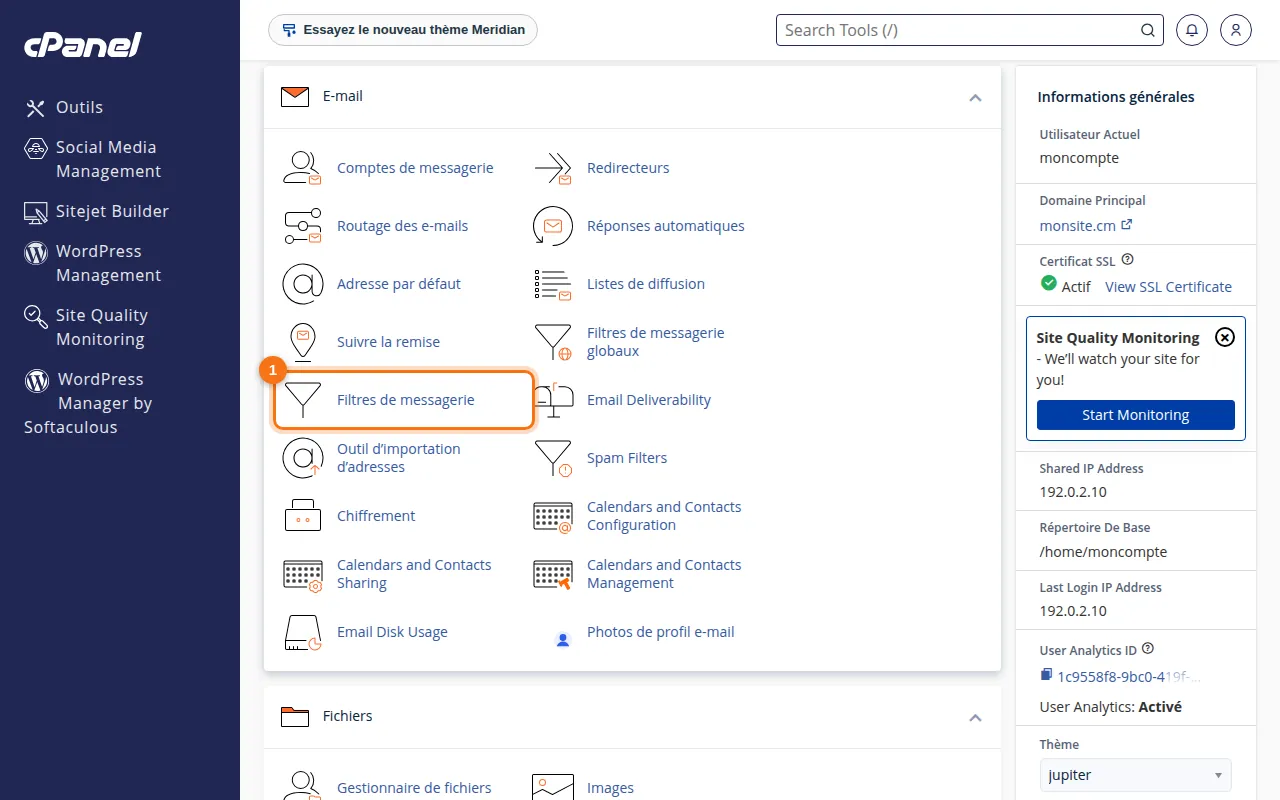Open the Filtres de messagerie link
Screen dimensions: 1280x800
click(406, 400)
